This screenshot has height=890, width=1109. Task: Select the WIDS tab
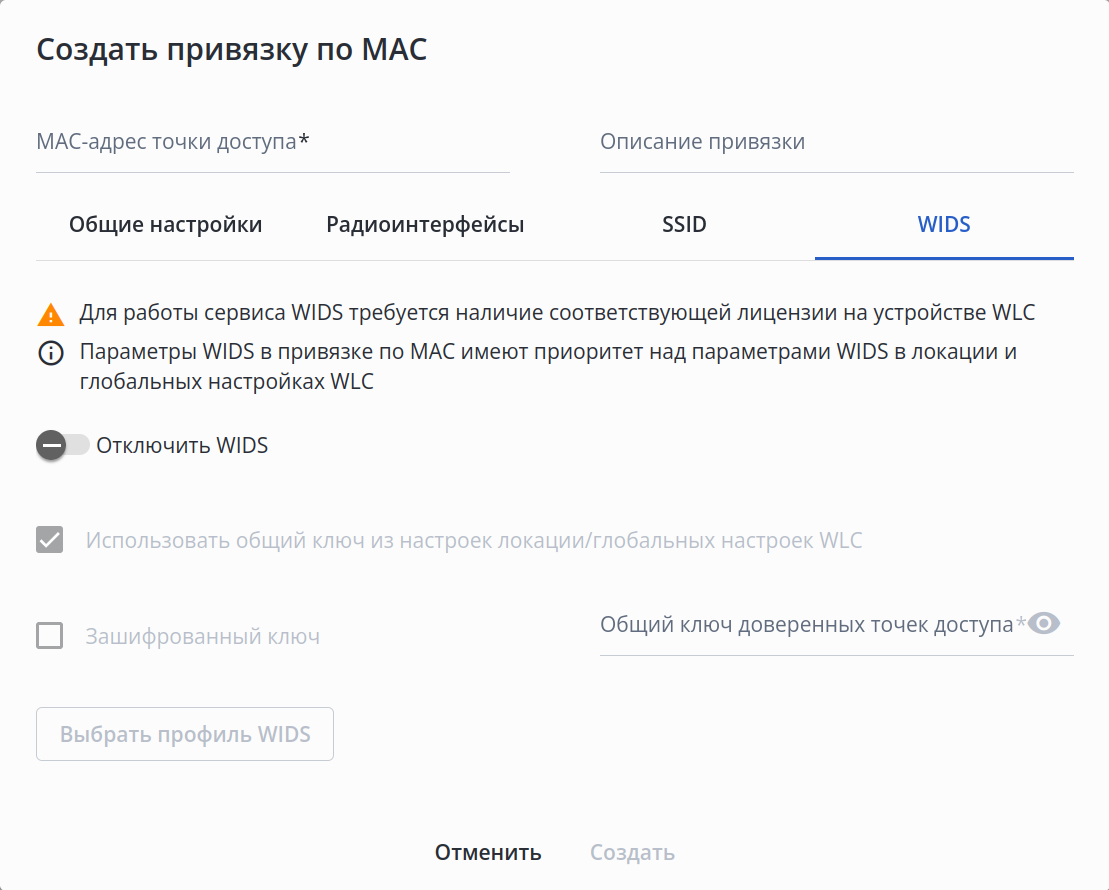[x=944, y=225]
